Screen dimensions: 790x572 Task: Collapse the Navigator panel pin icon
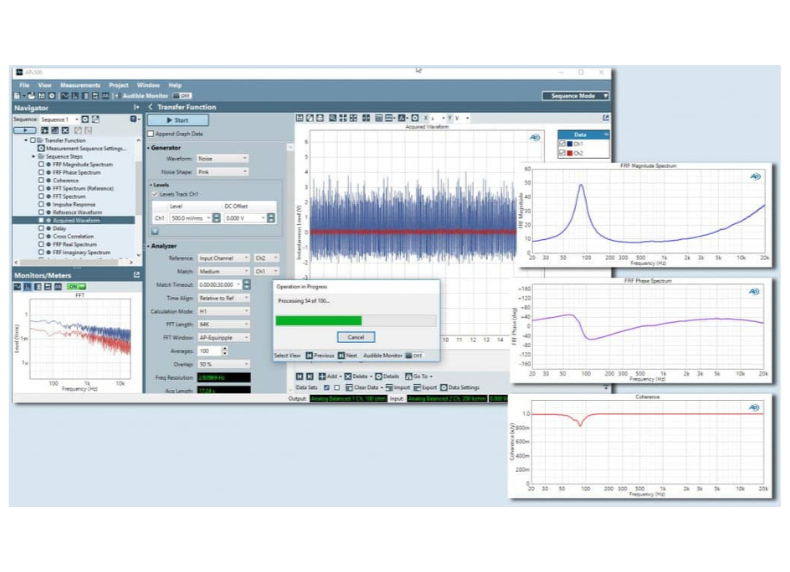[136, 107]
